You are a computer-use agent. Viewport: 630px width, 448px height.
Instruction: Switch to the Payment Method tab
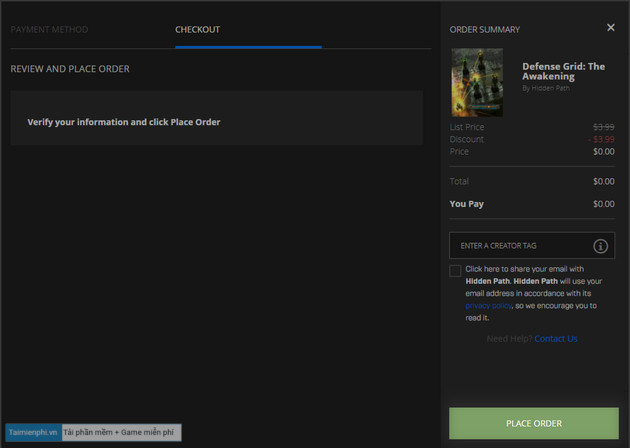click(x=49, y=29)
